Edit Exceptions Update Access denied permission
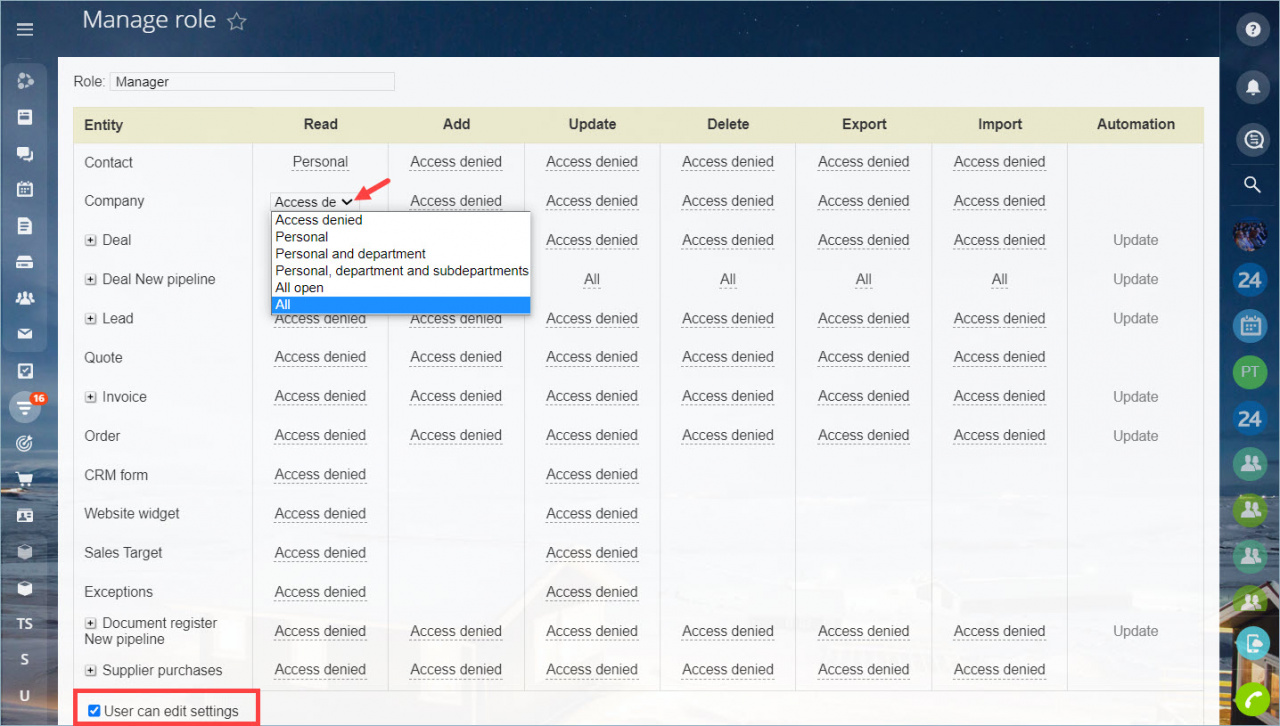1280x726 pixels. coord(592,592)
